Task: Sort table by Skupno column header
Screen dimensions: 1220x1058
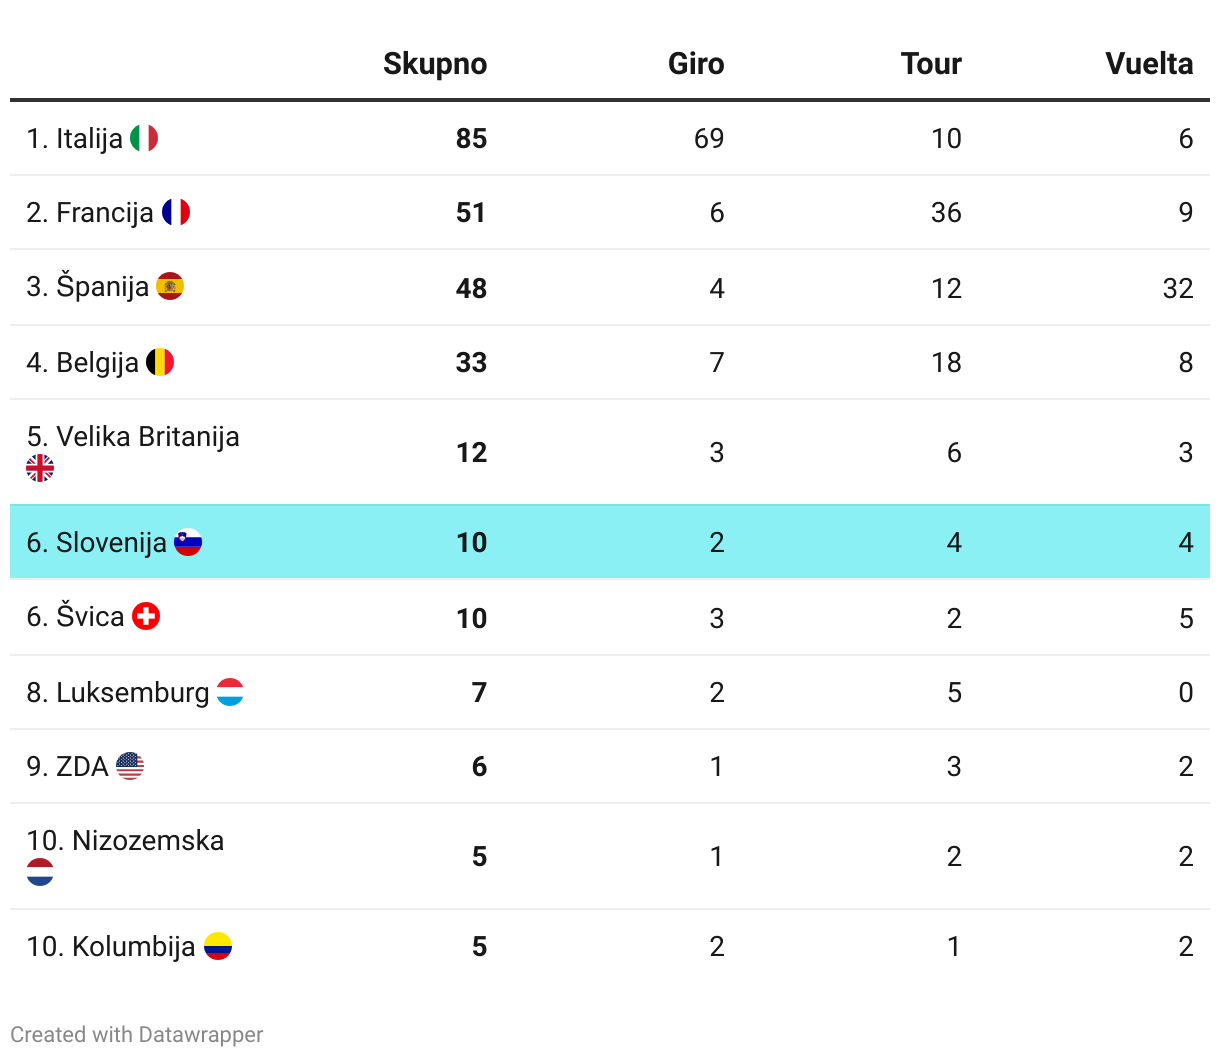Action: pyautogui.click(x=434, y=64)
